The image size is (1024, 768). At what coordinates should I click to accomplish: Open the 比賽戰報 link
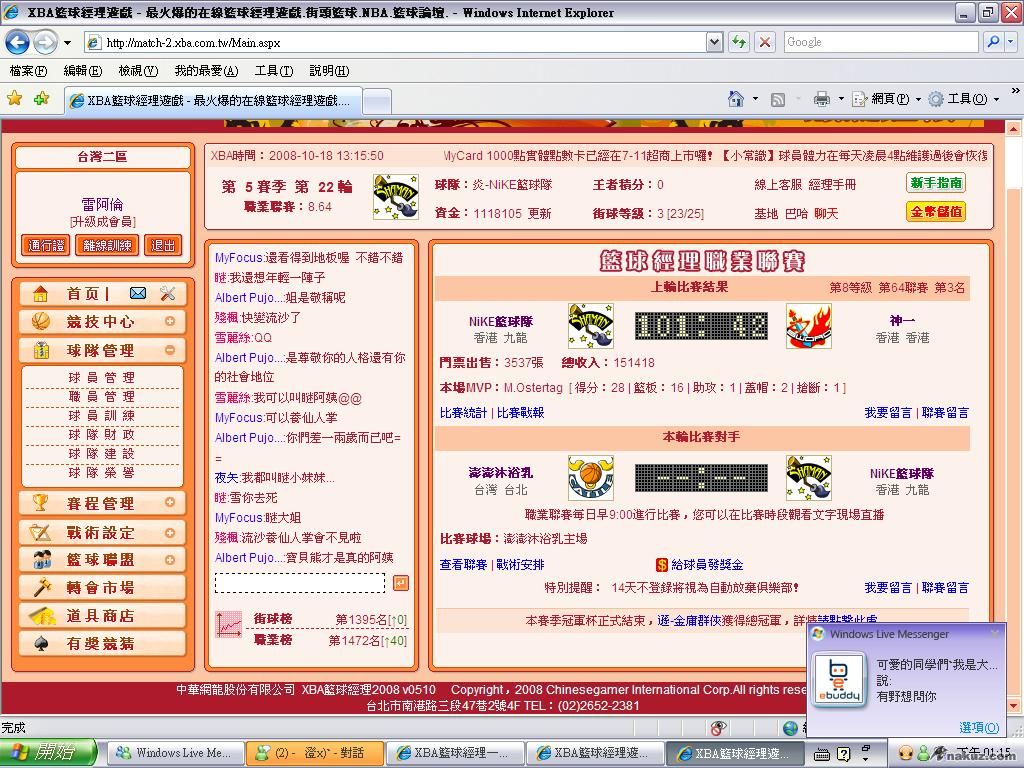(x=520, y=413)
